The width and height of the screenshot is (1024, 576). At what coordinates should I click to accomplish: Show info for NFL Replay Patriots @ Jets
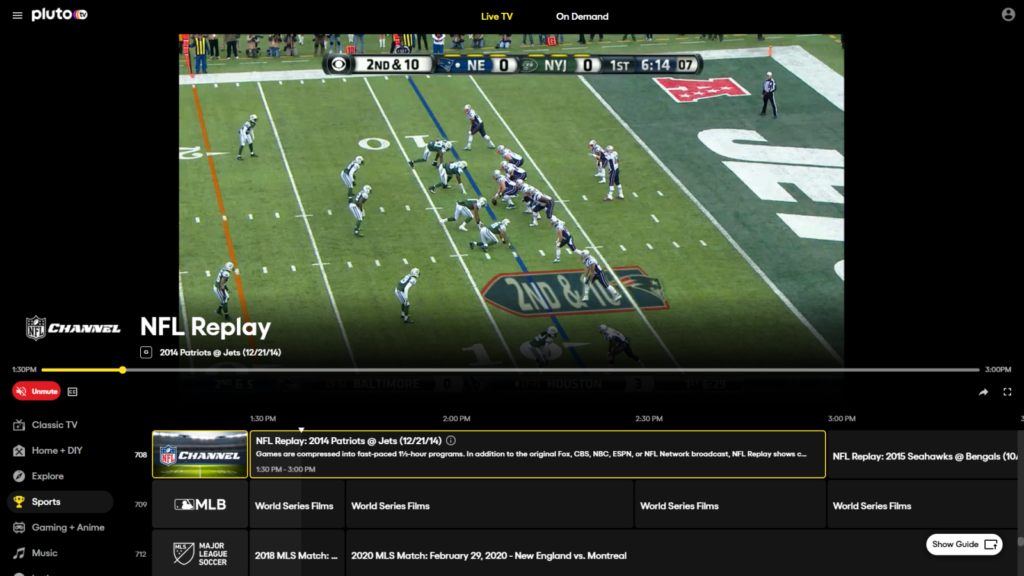point(451,441)
